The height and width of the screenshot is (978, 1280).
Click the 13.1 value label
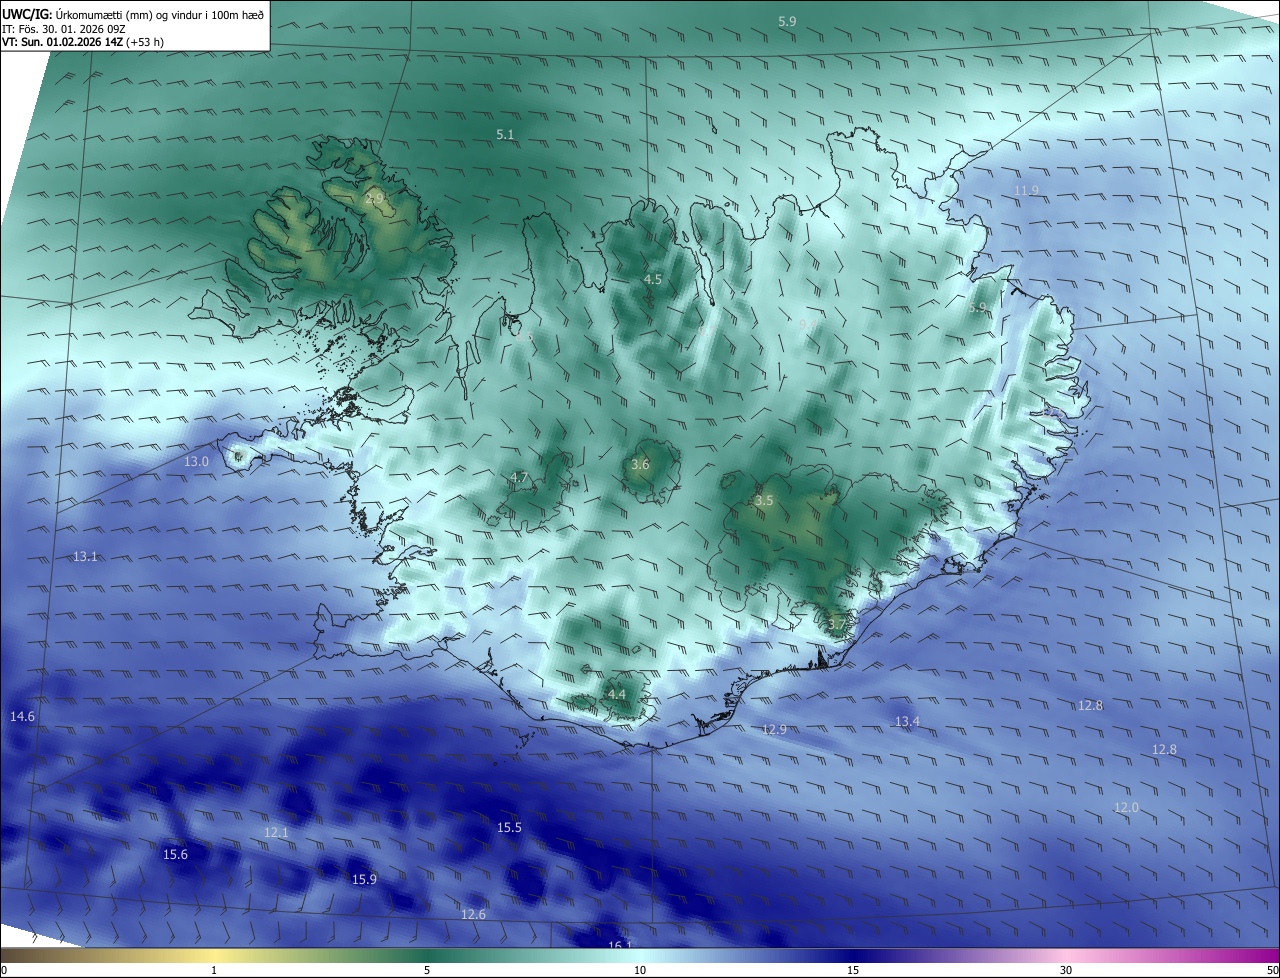coord(85,556)
